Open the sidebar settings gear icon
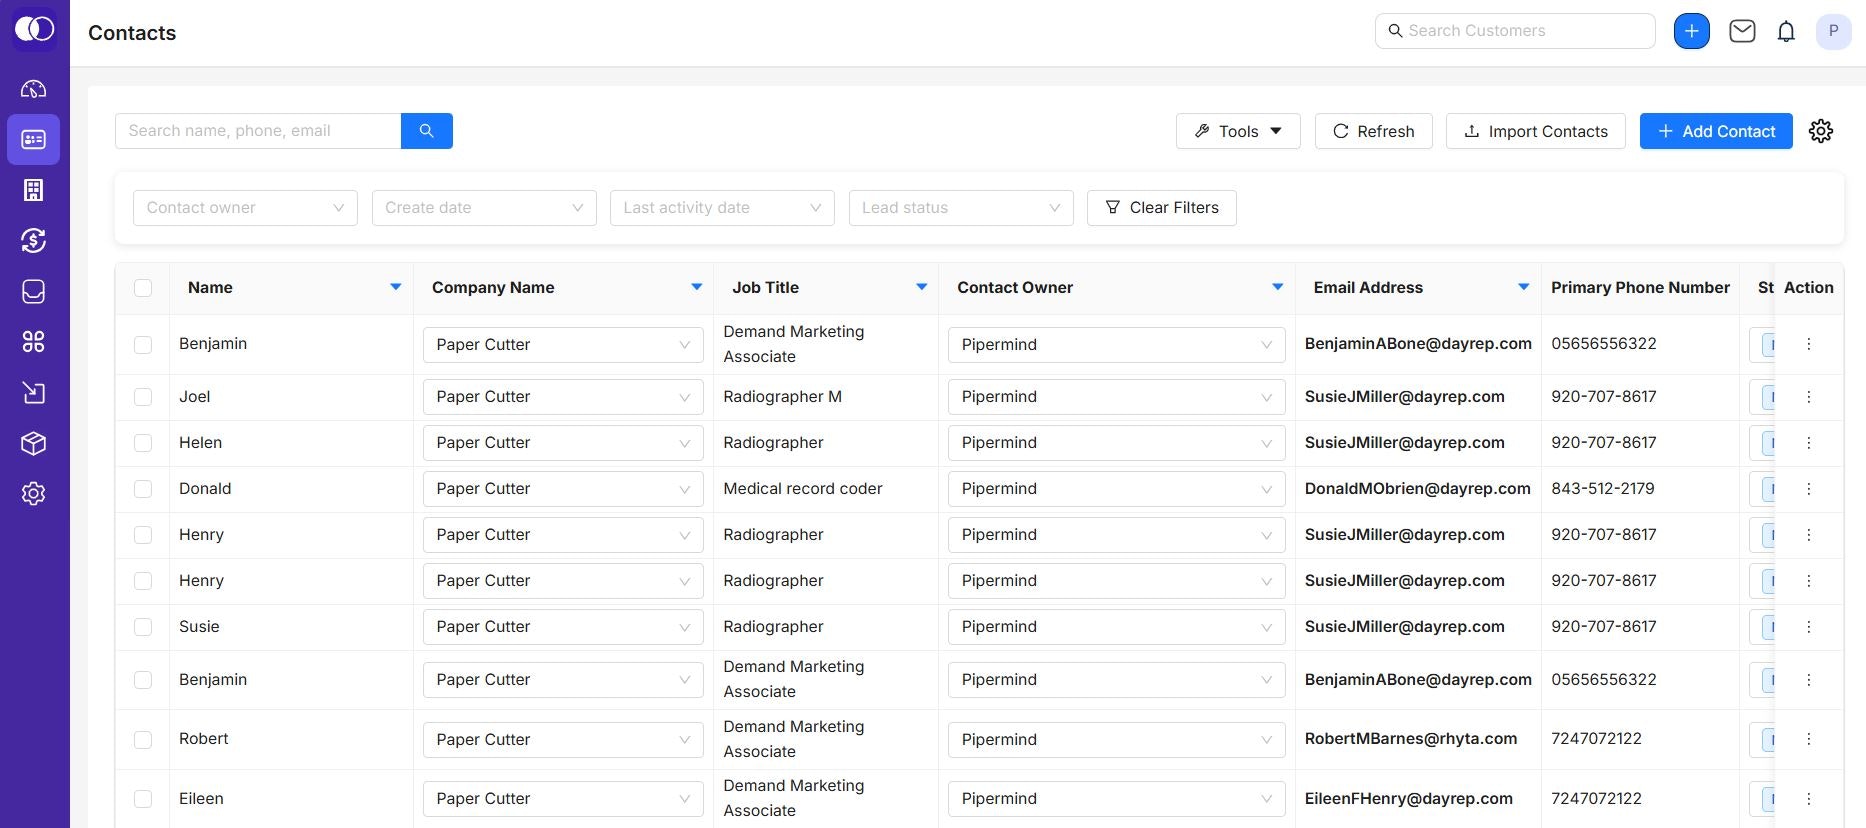This screenshot has height=828, width=1866. (x=34, y=494)
